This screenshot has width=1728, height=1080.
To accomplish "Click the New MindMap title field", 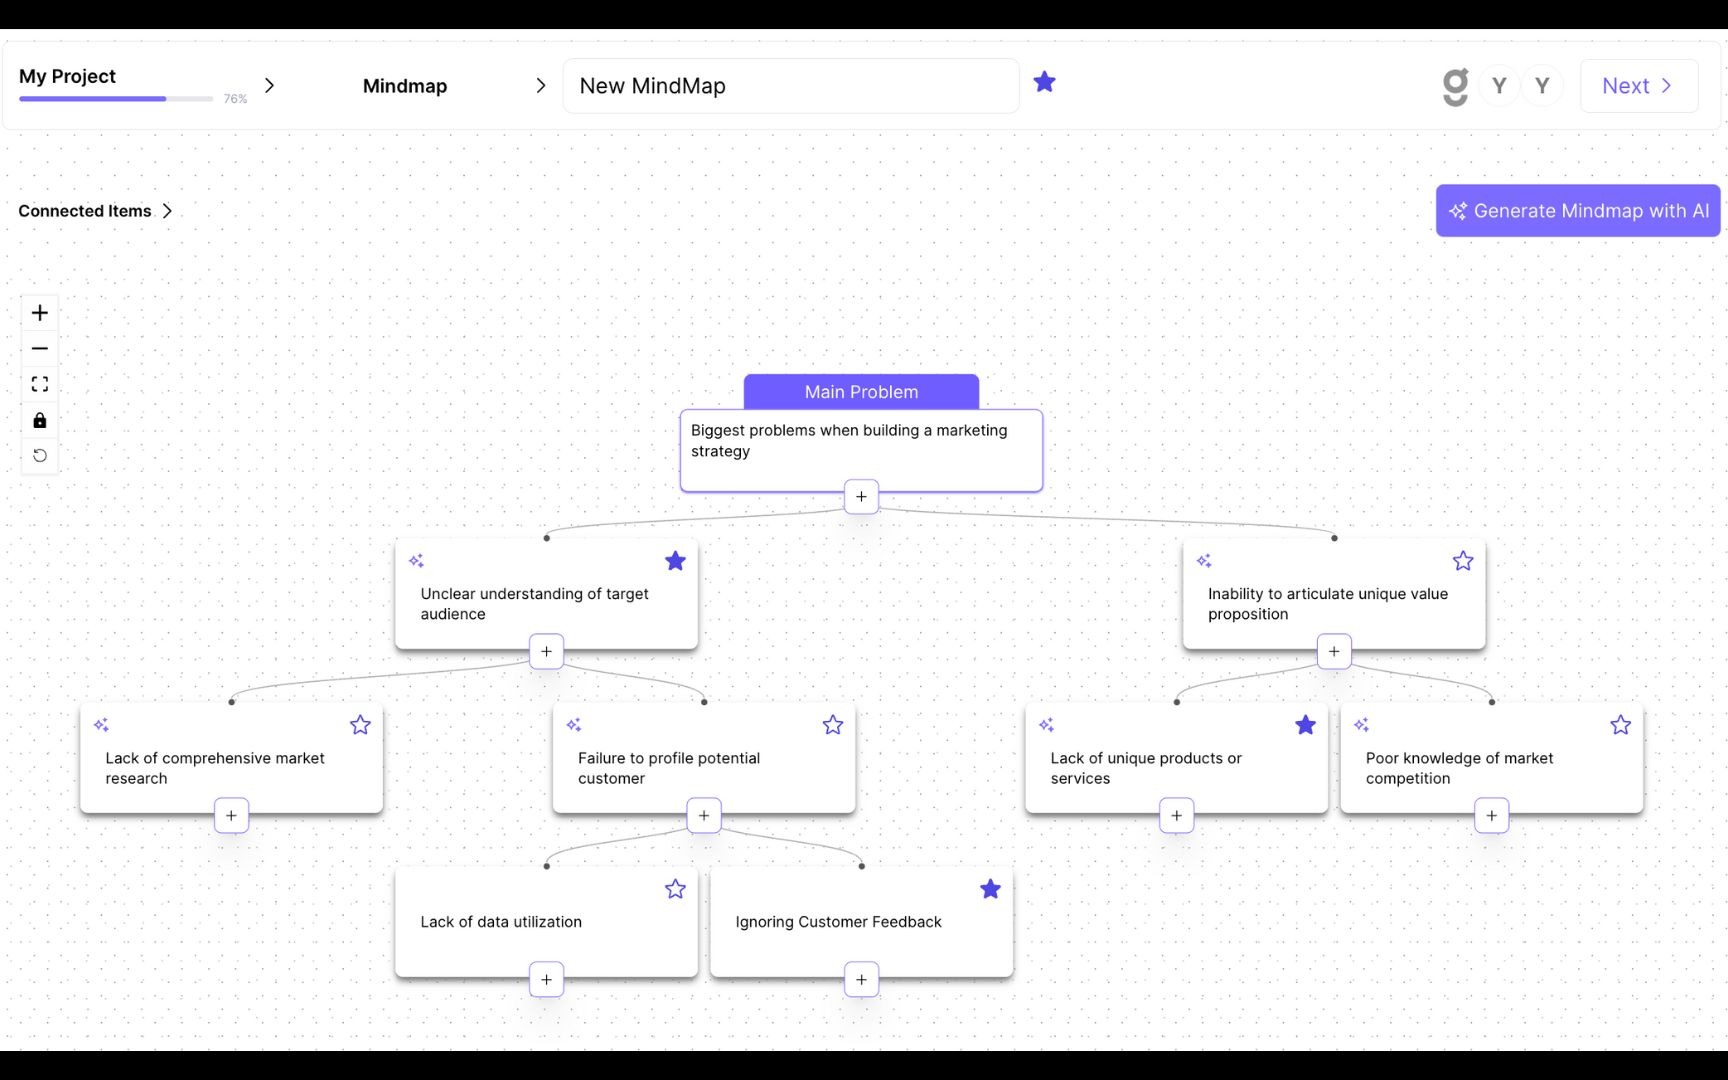I will (790, 86).
